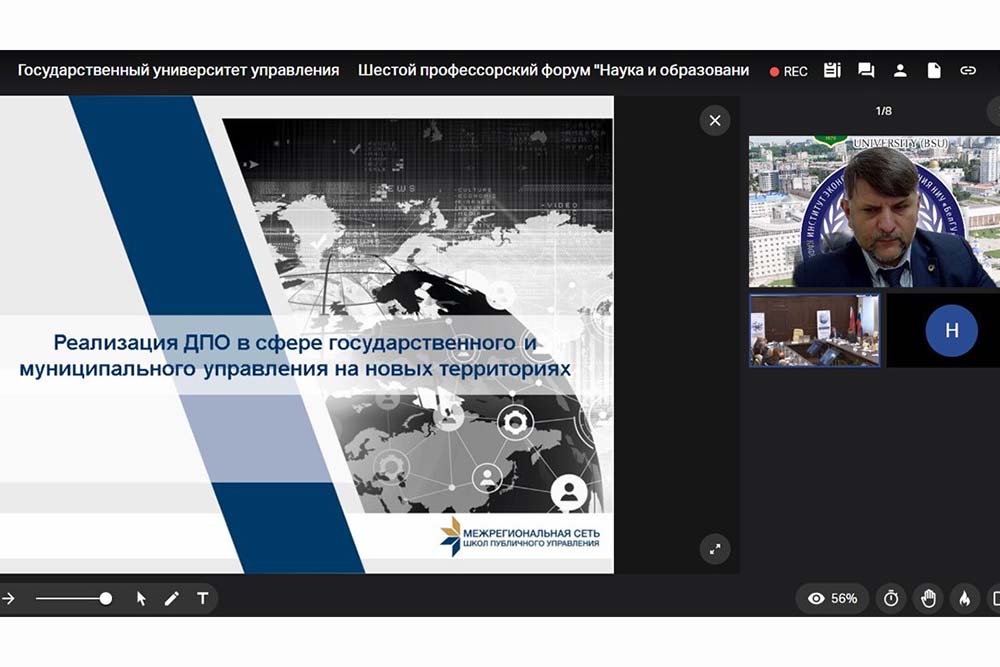Image resolution: width=1000 pixels, height=667 pixels.
Task: Click the slider handle in drawing toolbar
Action: pyautogui.click(x=105, y=598)
